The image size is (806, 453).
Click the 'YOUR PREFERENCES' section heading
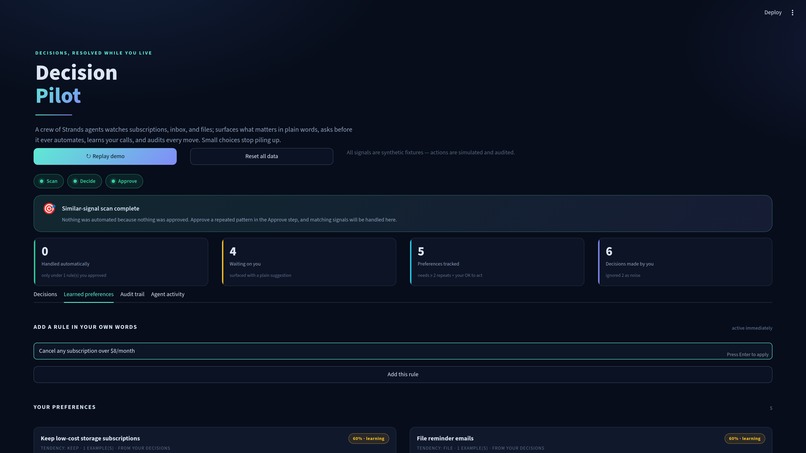[x=64, y=407]
